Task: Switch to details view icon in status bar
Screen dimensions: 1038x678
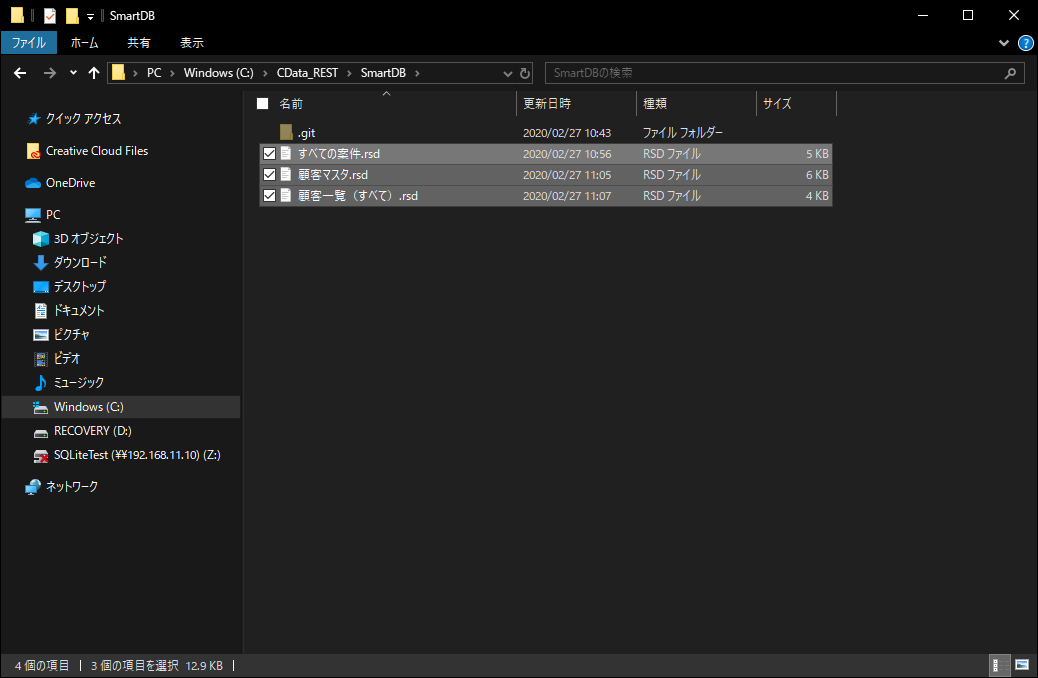Action: pos(998,665)
